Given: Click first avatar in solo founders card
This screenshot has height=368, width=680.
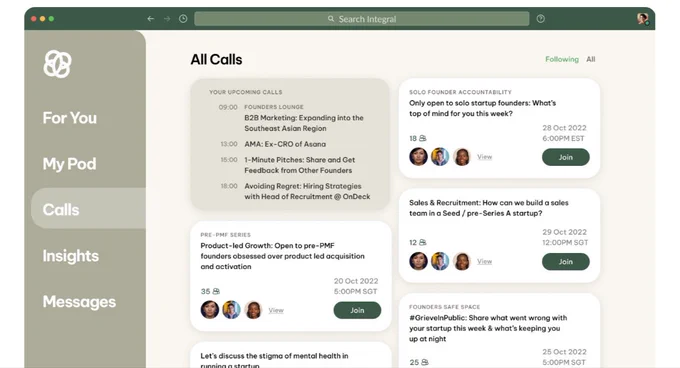Looking at the screenshot, I should 418,157.
